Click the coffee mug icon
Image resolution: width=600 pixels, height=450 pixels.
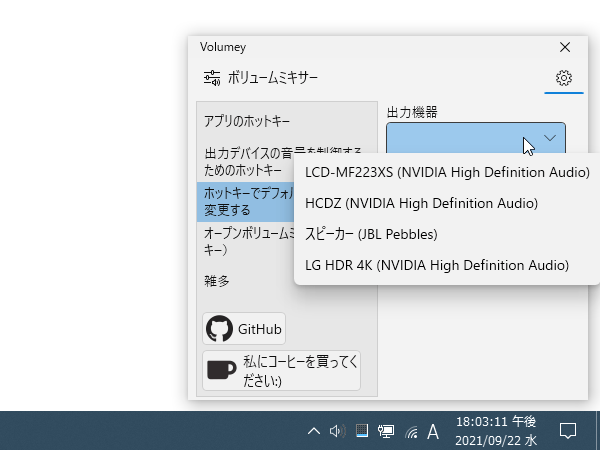point(222,370)
